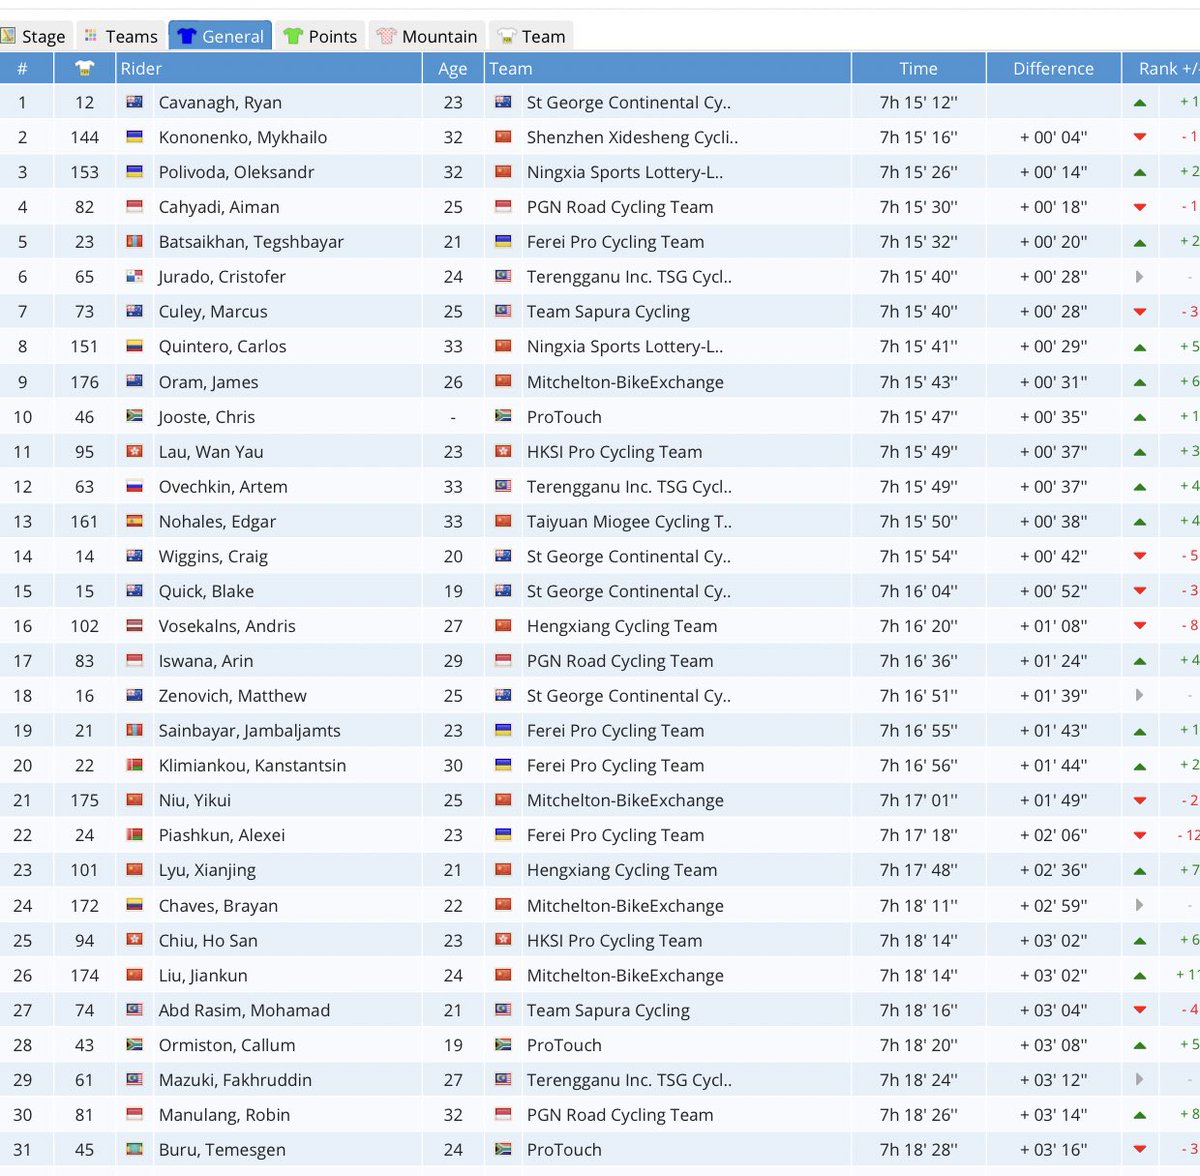Open the Teams tab

point(121,36)
